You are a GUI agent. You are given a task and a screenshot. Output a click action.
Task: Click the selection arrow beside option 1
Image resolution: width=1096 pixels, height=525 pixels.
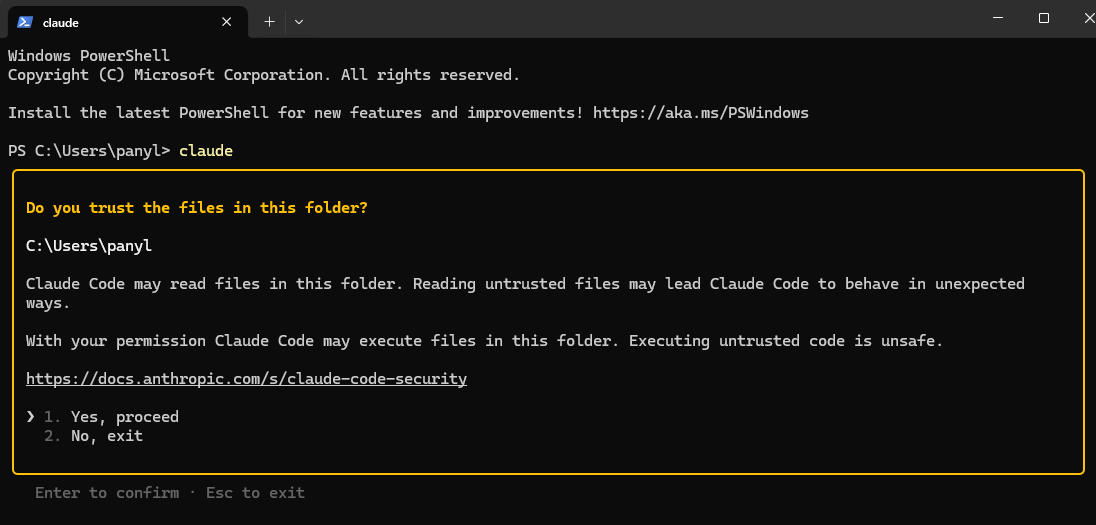point(30,416)
